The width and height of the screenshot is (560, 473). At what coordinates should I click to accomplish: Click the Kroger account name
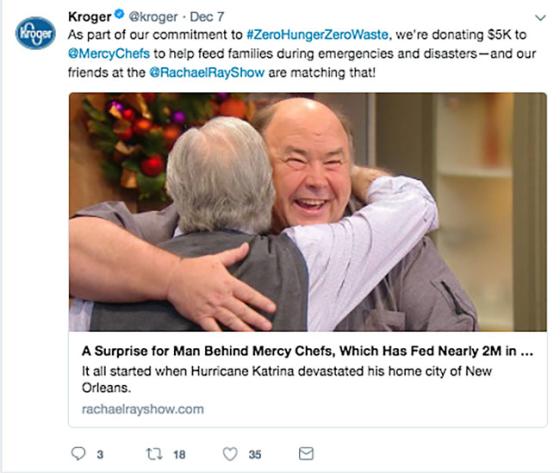pos(90,17)
